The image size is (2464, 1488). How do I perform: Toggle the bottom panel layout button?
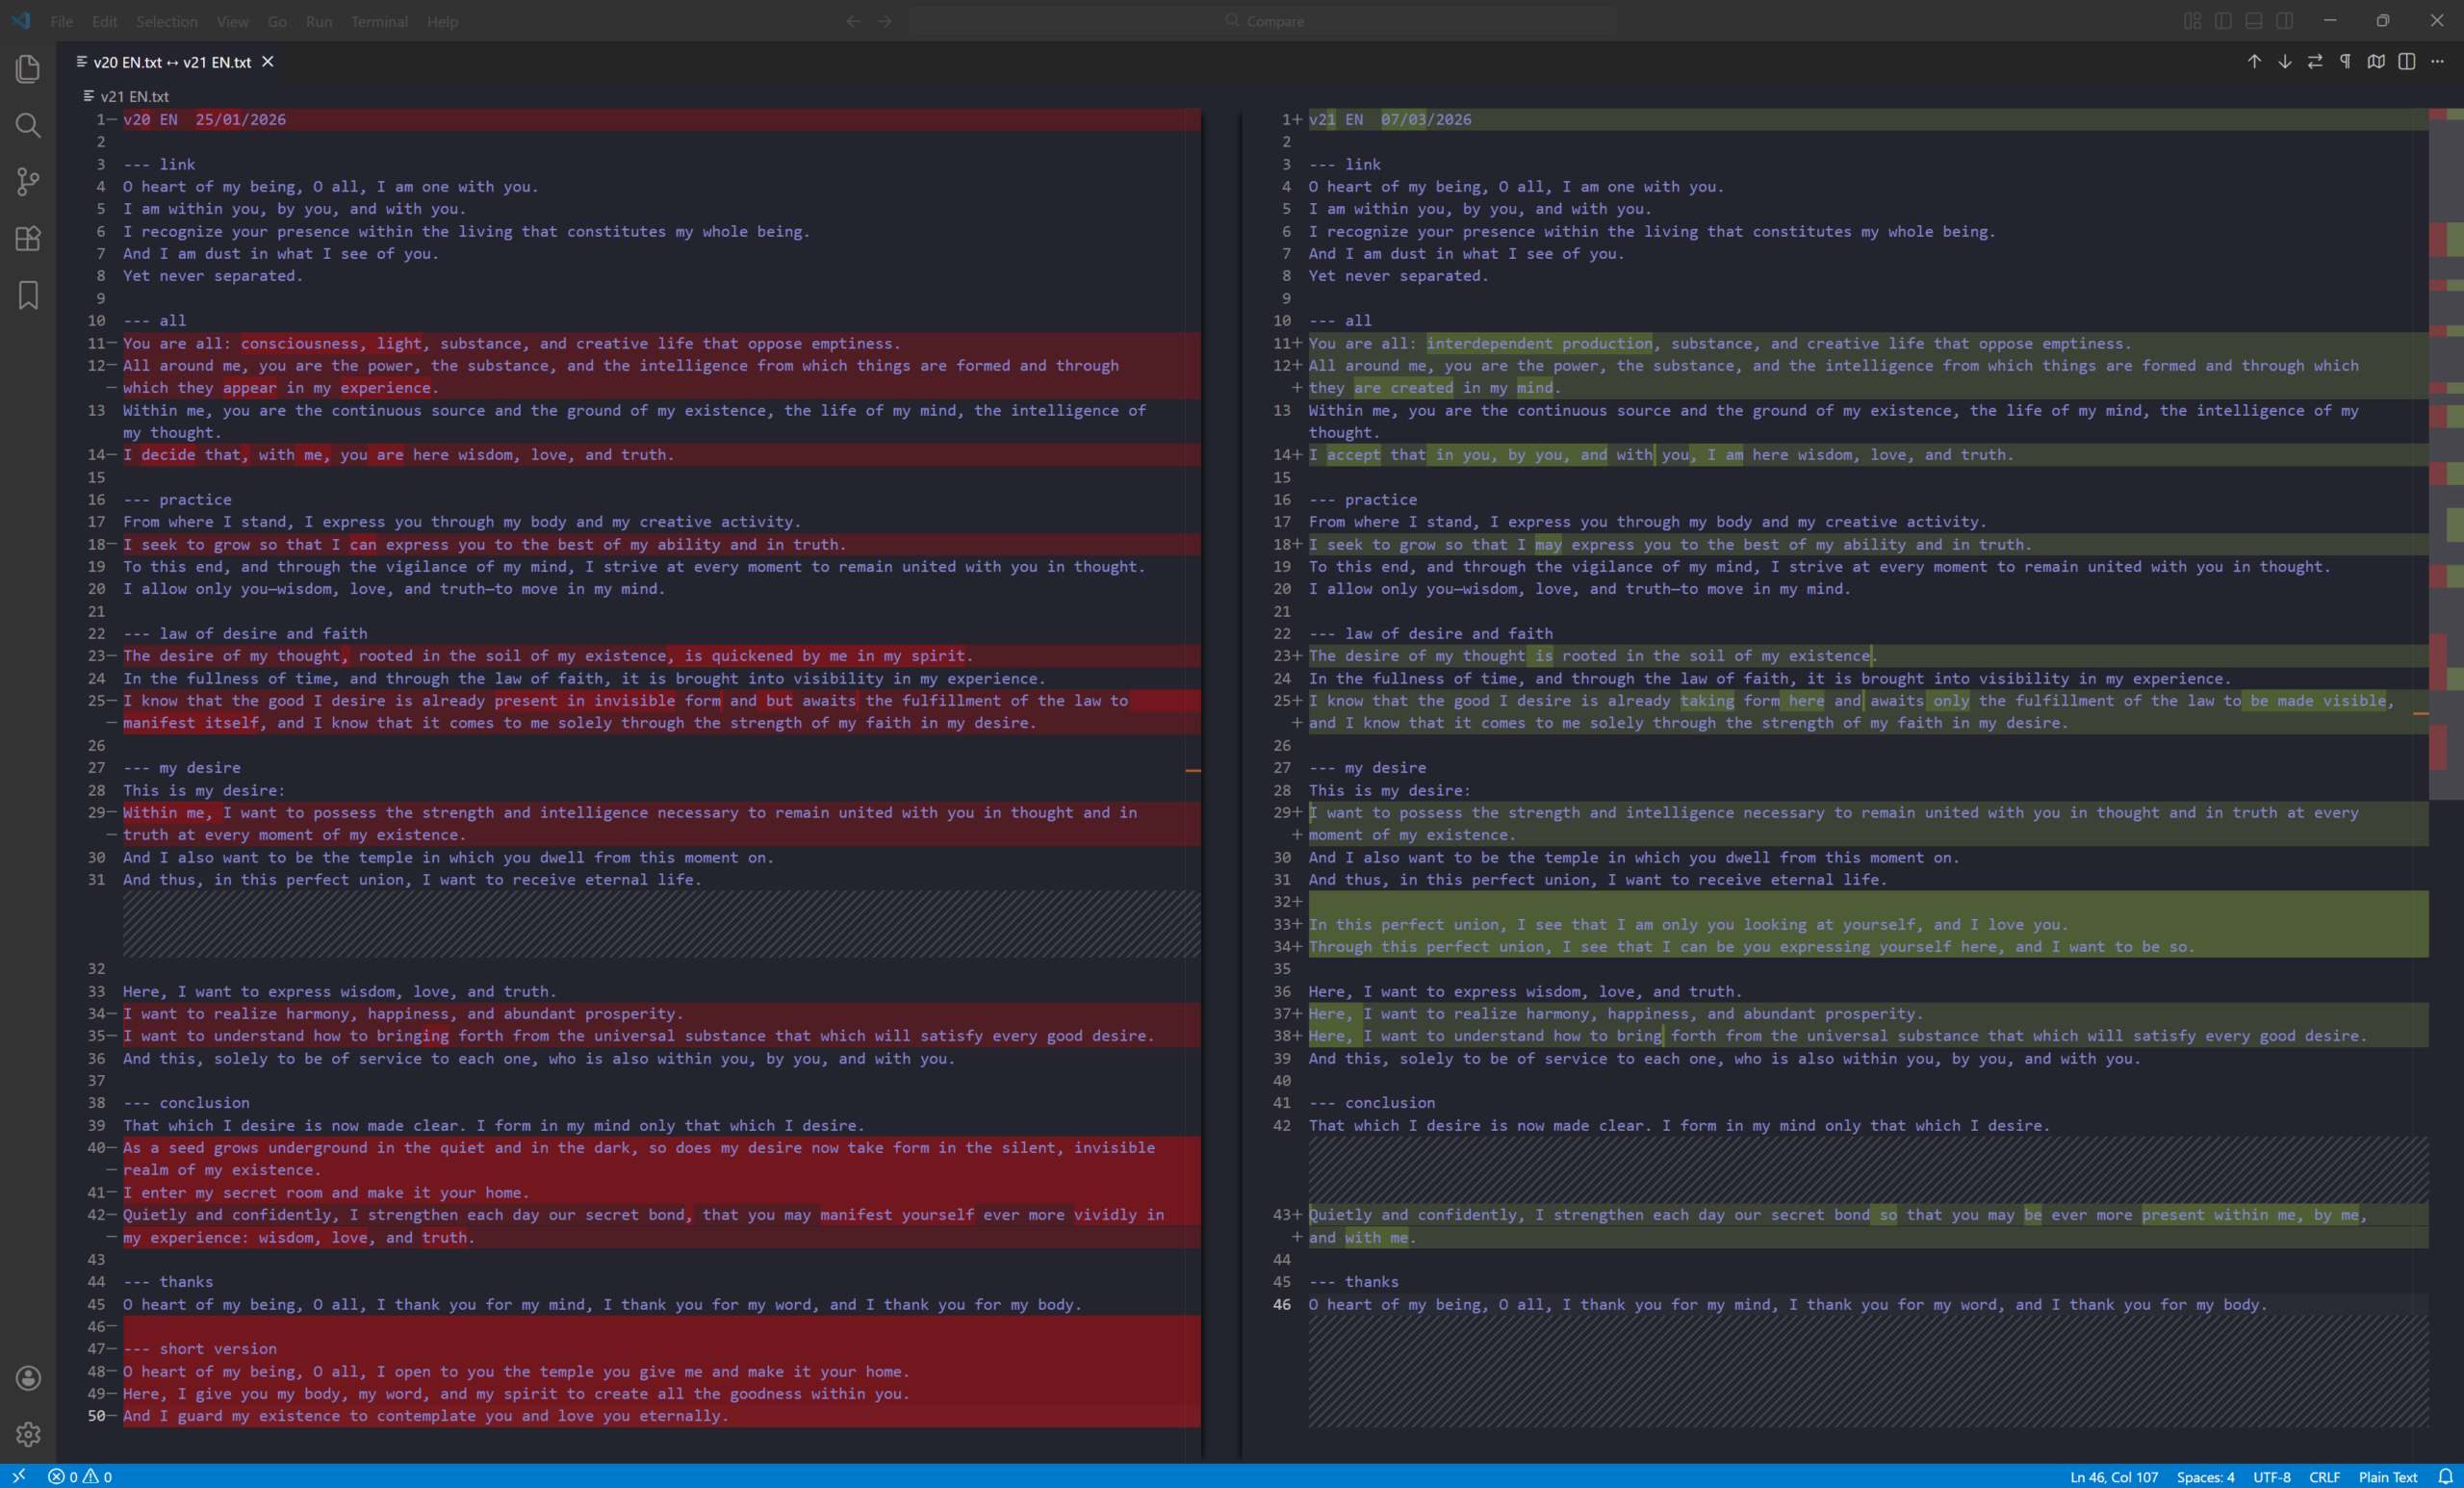pyautogui.click(x=2254, y=21)
